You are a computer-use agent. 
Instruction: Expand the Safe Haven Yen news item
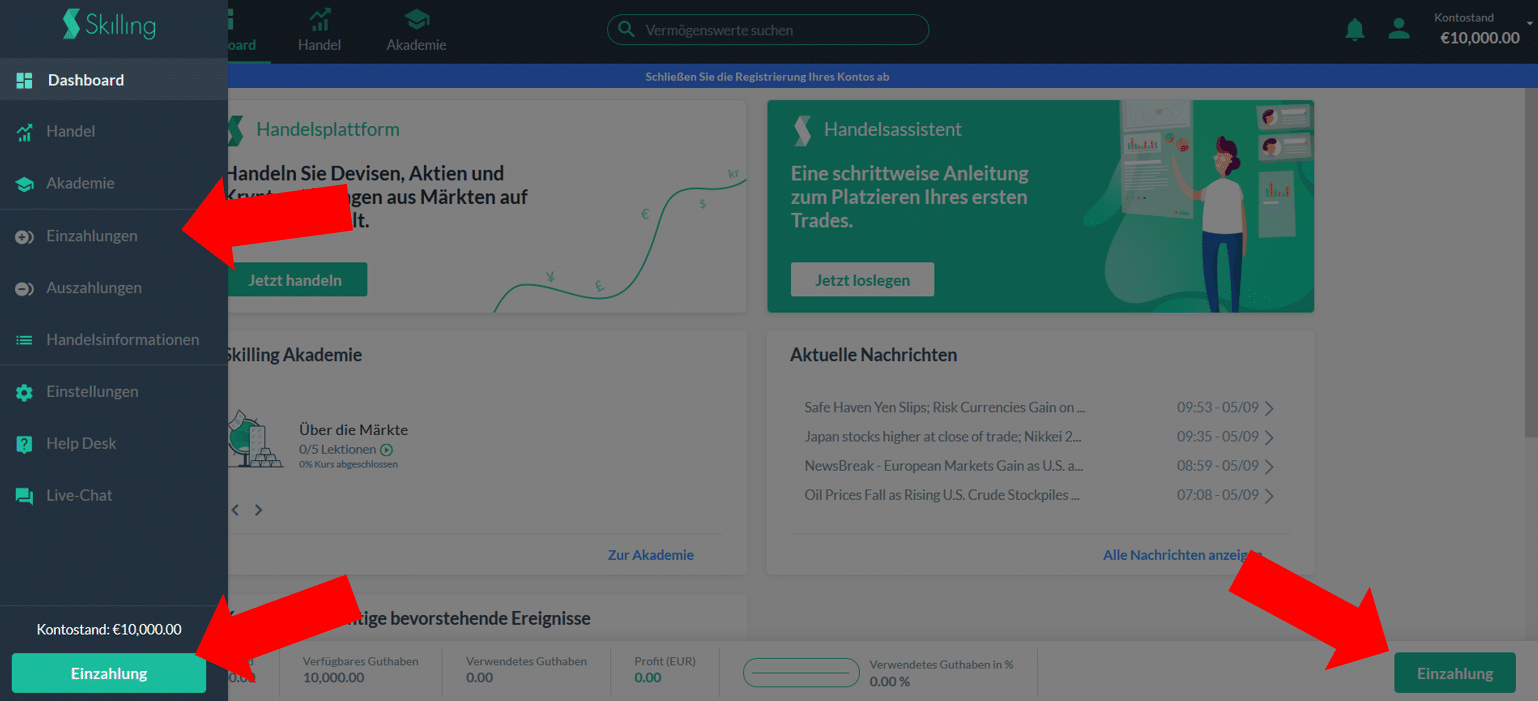pyautogui.click(x=1269, y=408)
